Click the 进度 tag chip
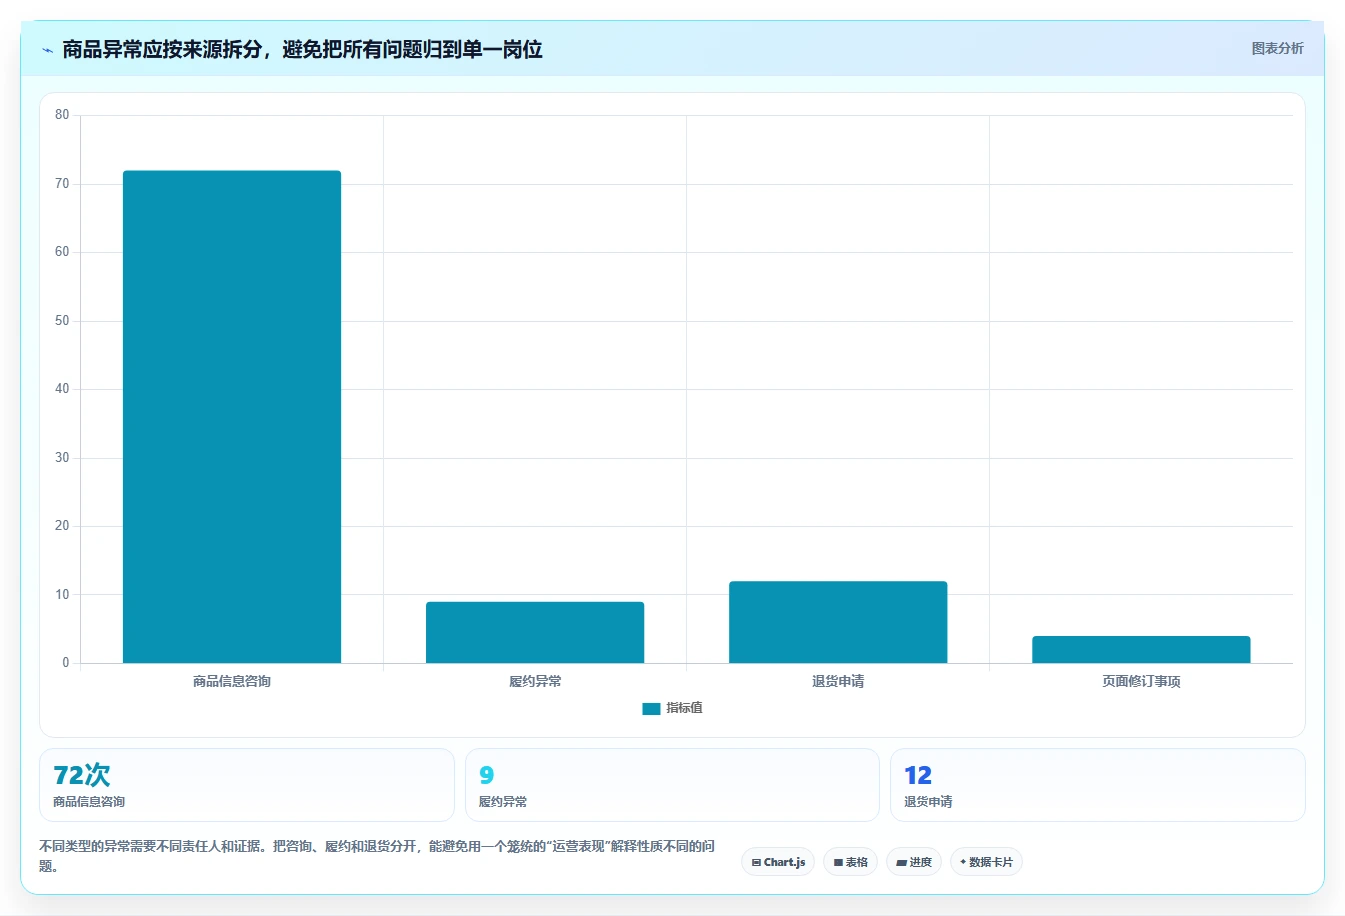 914,862
